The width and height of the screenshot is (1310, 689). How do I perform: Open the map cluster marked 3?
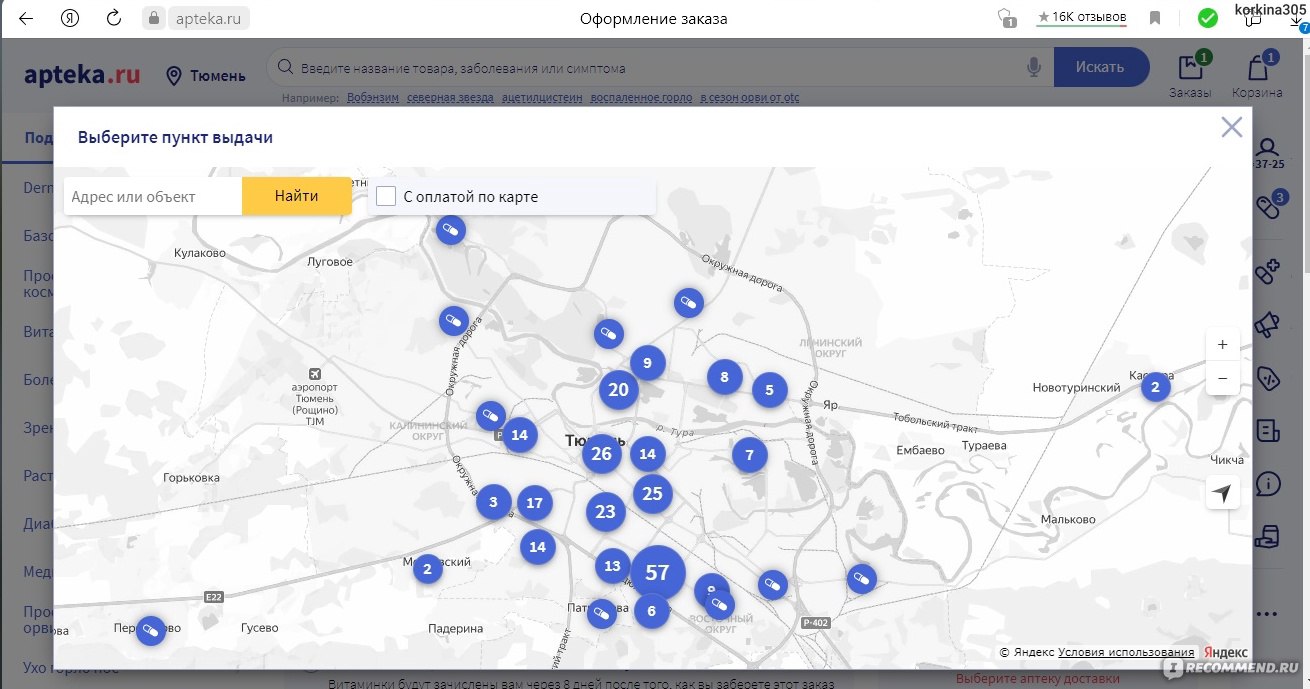pyautogui.click(x=493, y=502)
